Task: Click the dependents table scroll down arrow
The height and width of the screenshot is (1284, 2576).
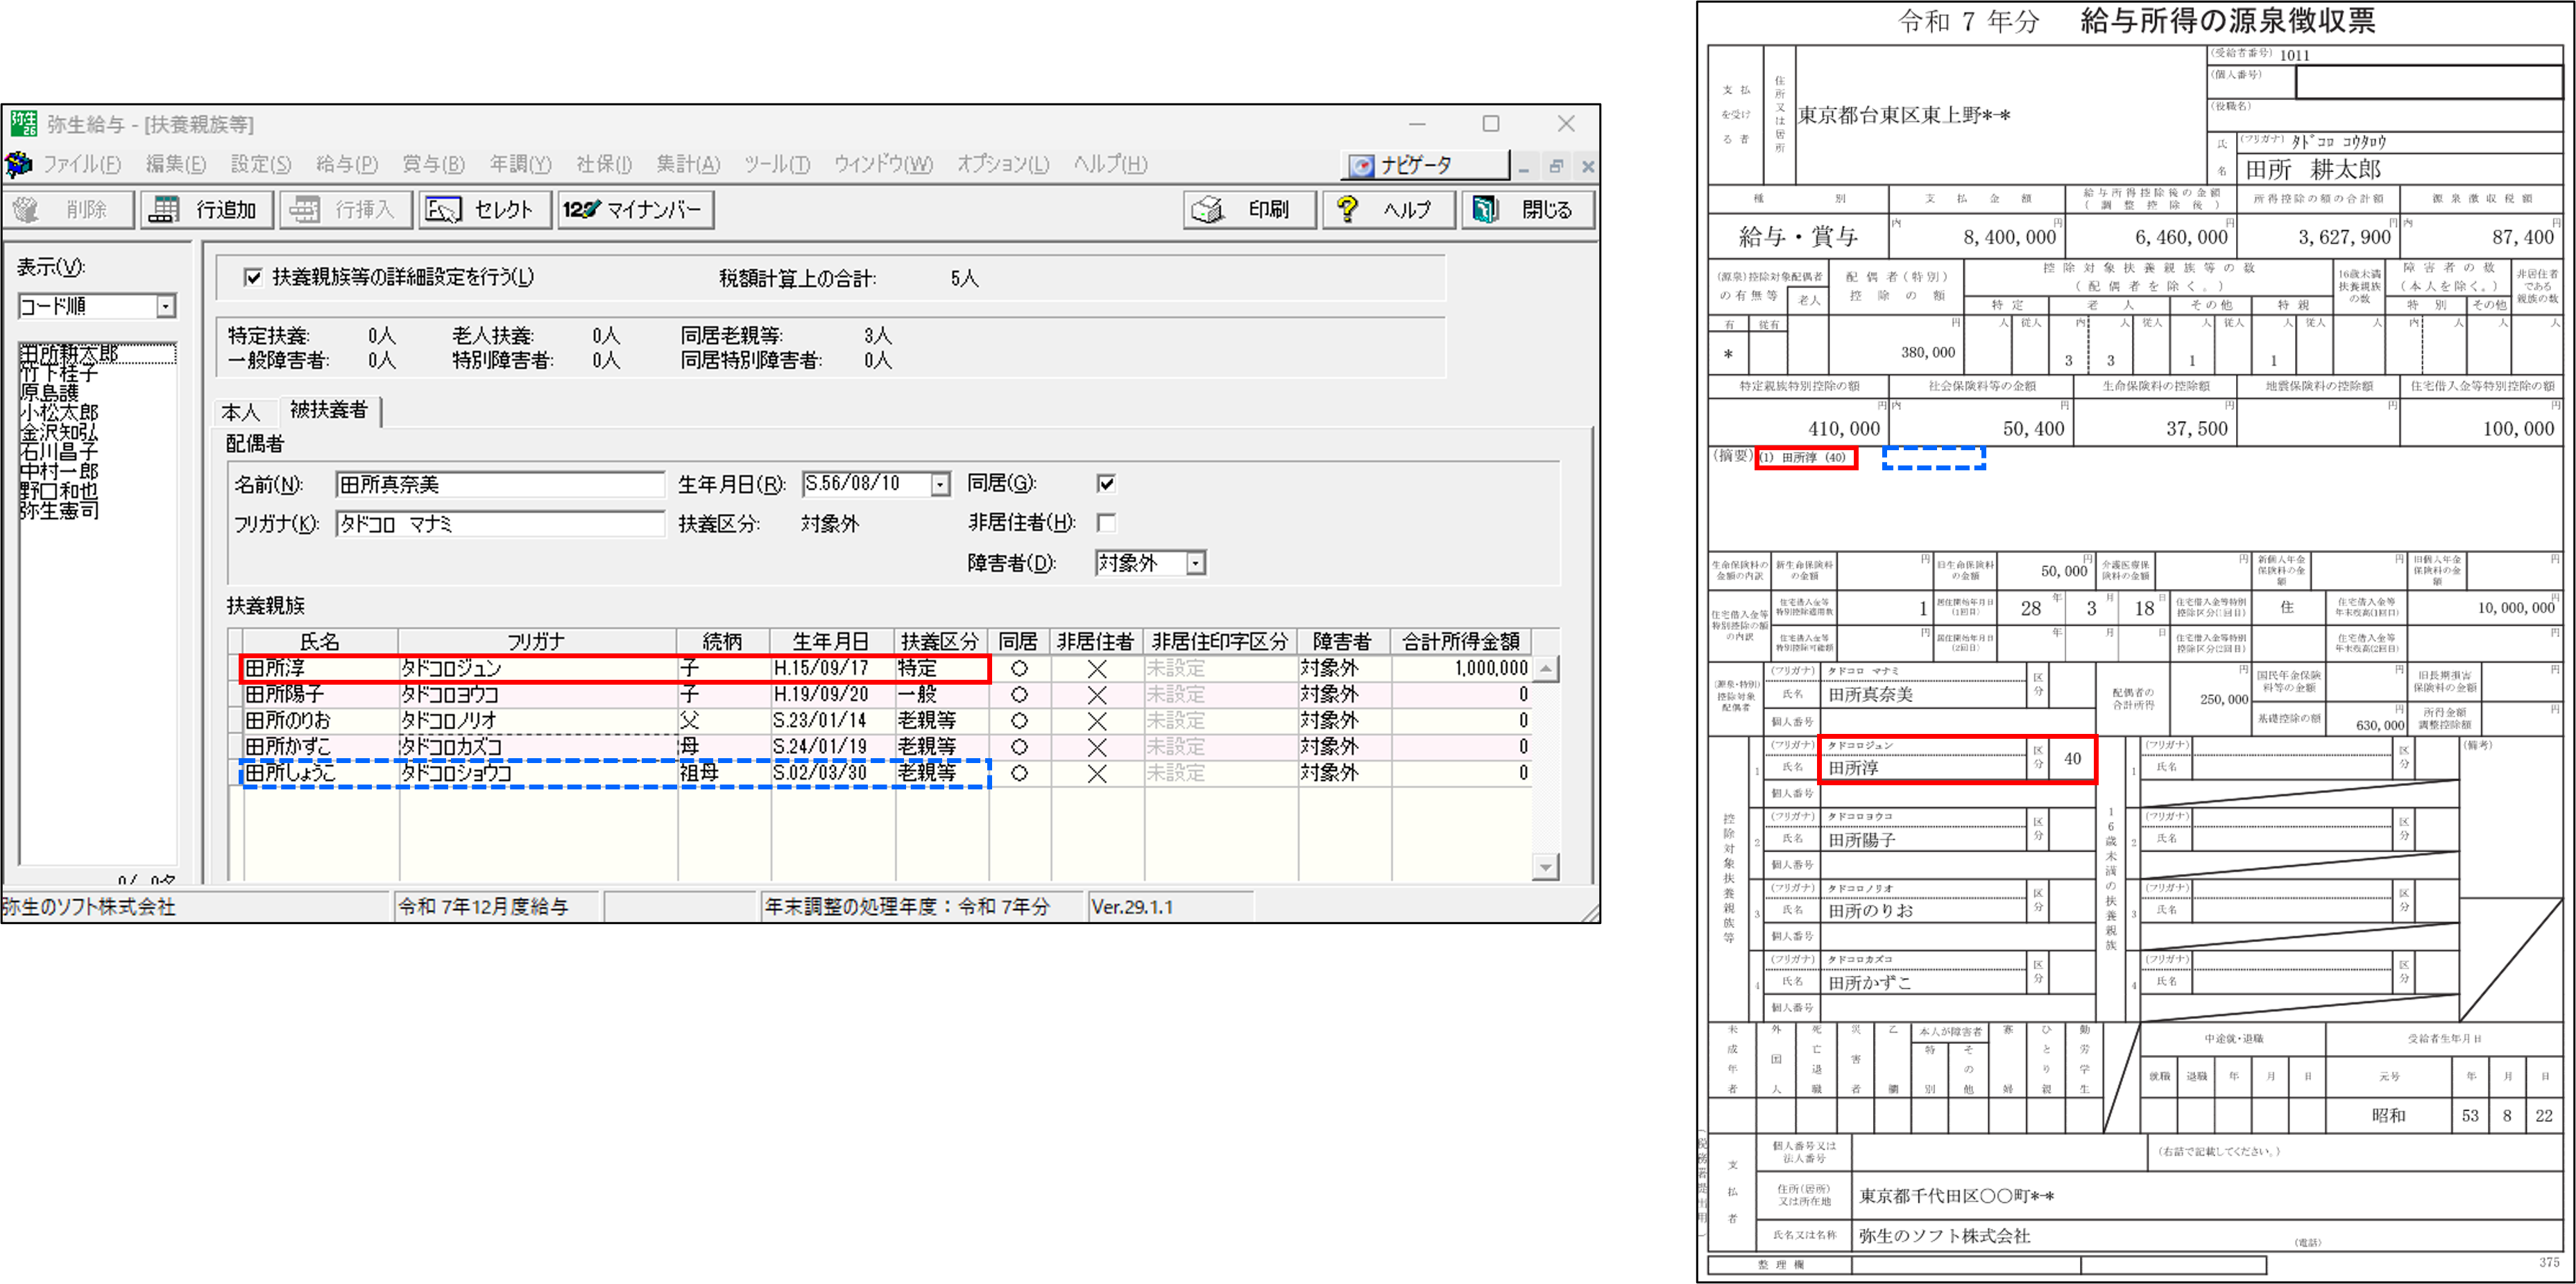Action: [x=1546, y=867]
